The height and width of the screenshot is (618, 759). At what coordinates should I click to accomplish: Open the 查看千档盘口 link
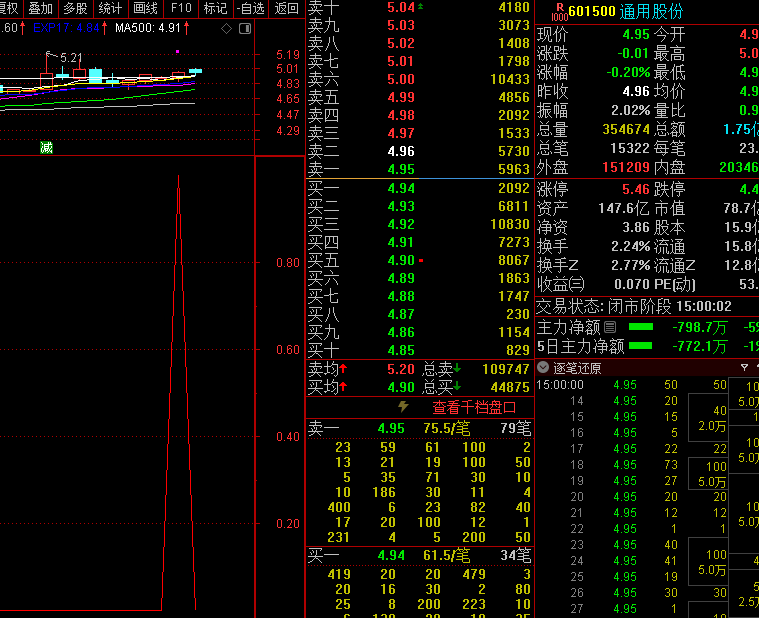(474, 407)
